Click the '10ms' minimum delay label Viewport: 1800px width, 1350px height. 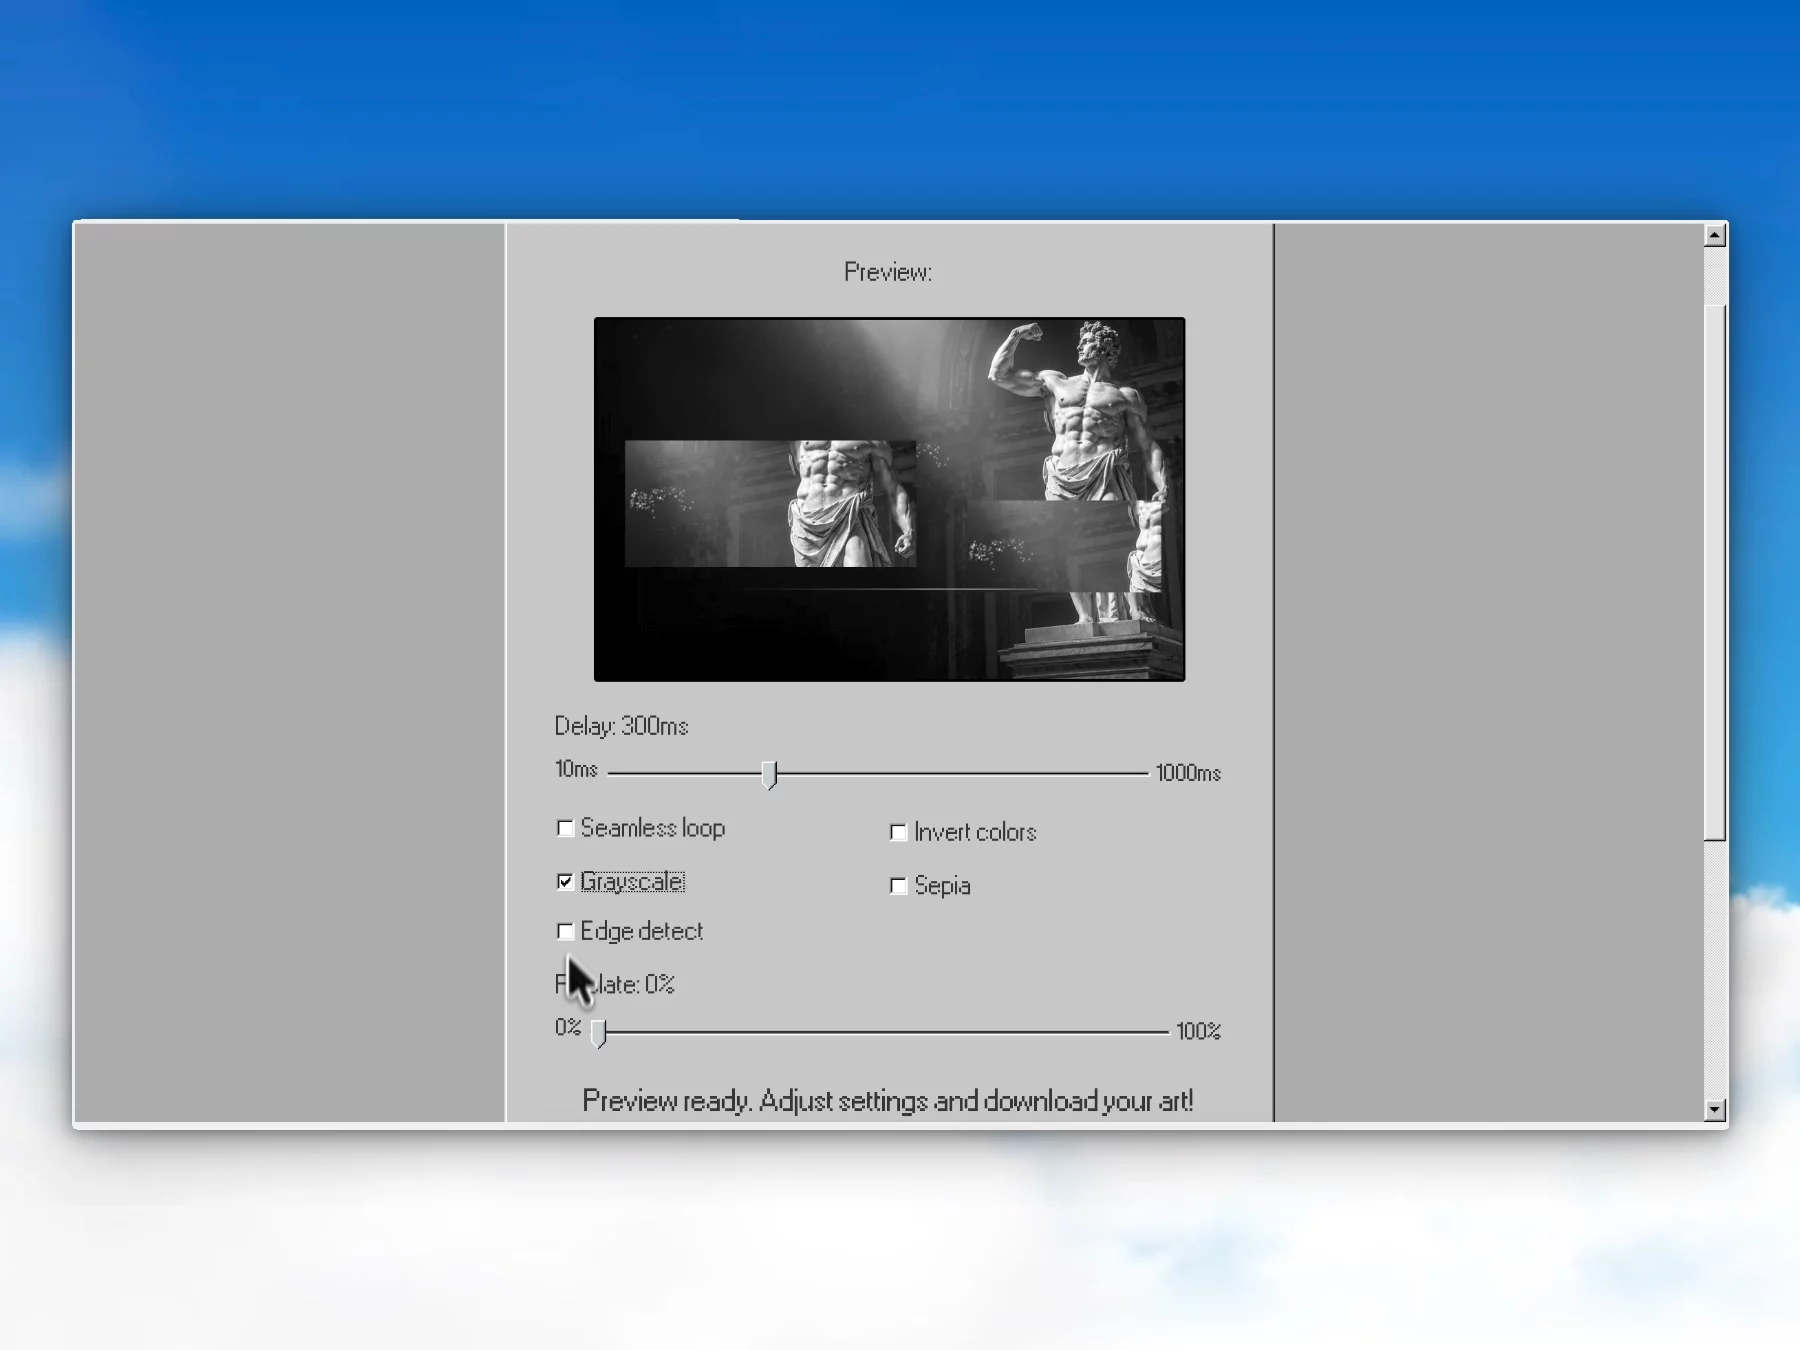[x=576, y=769]
